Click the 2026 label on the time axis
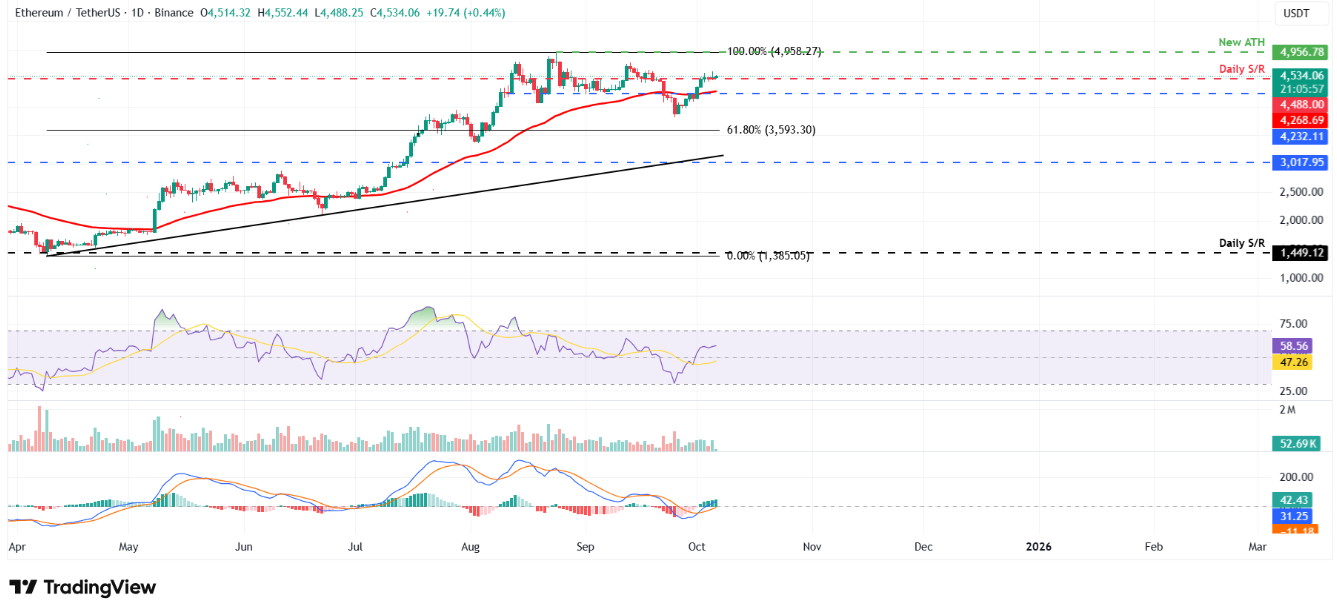 [1038, 547]
